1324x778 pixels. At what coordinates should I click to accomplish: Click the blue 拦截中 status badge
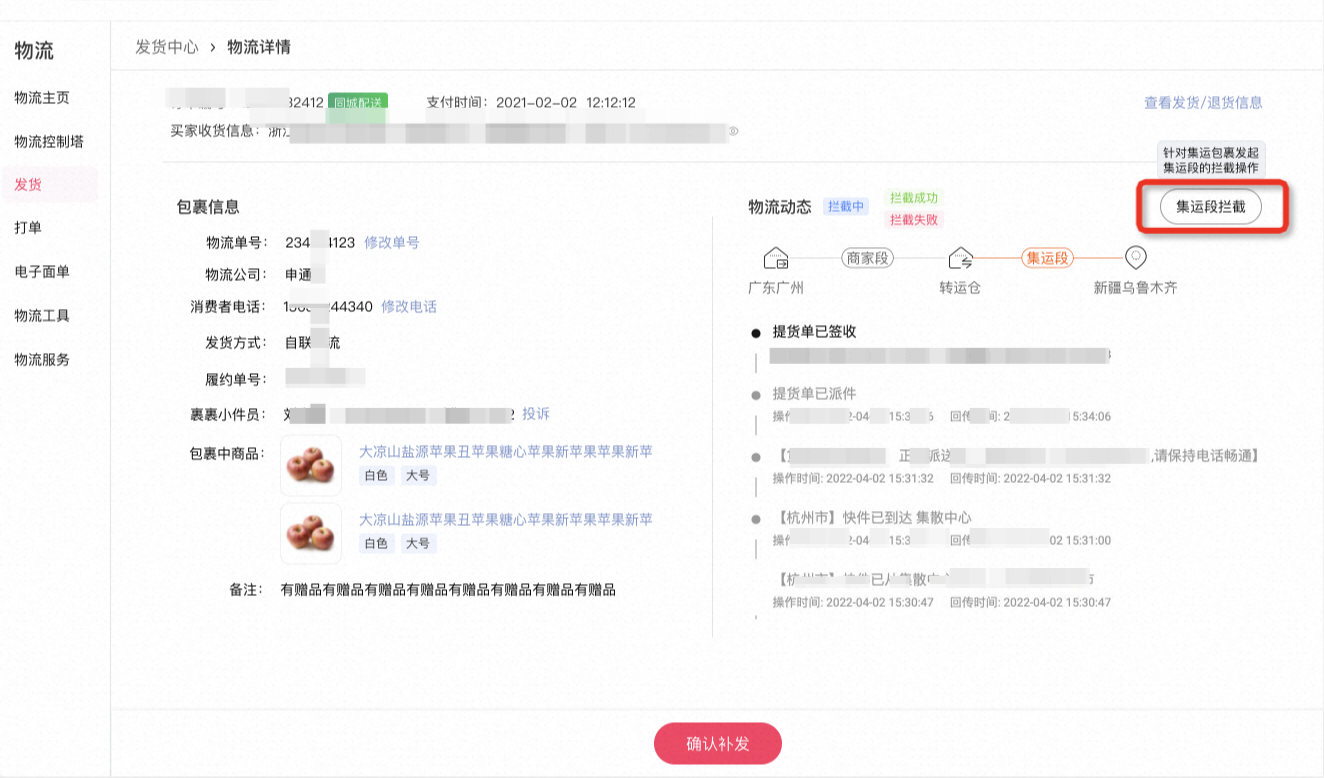[846, 207]
